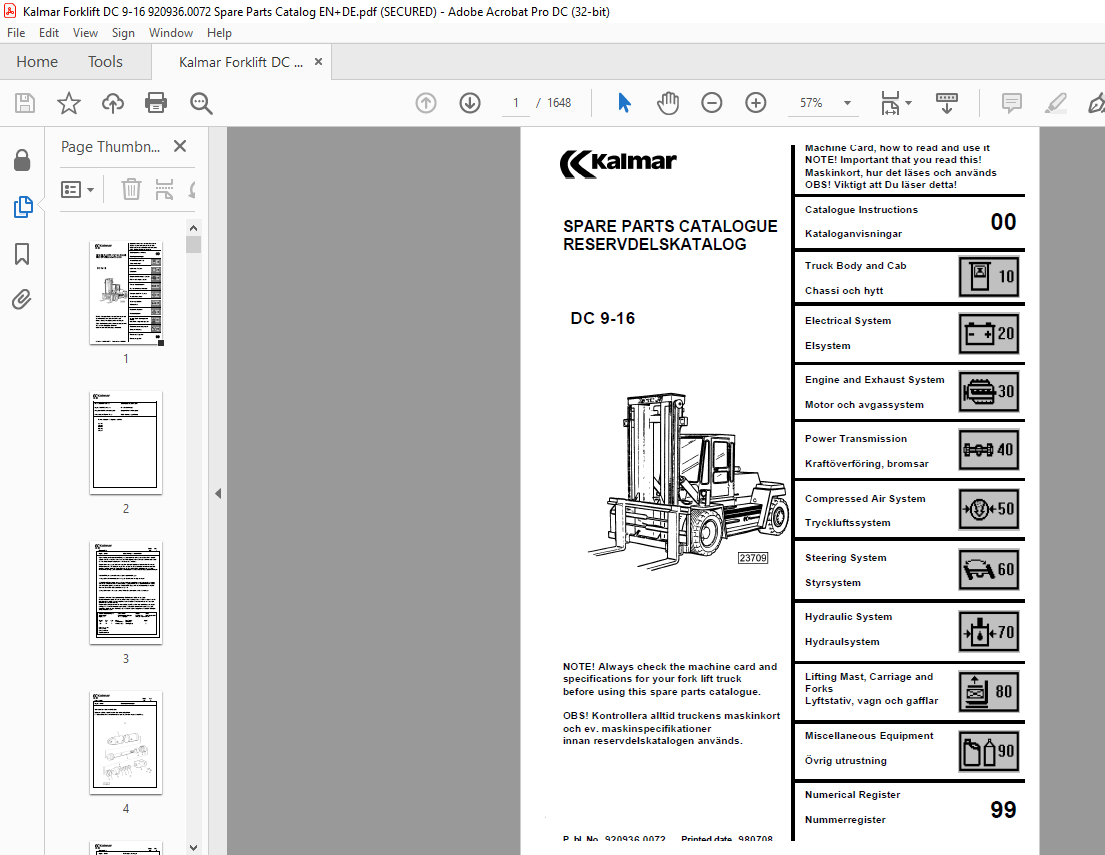This screenshot has height=855, width=1105.
Task: Click the current page number field
Action: pyautogui.click(x=516, y=103)
